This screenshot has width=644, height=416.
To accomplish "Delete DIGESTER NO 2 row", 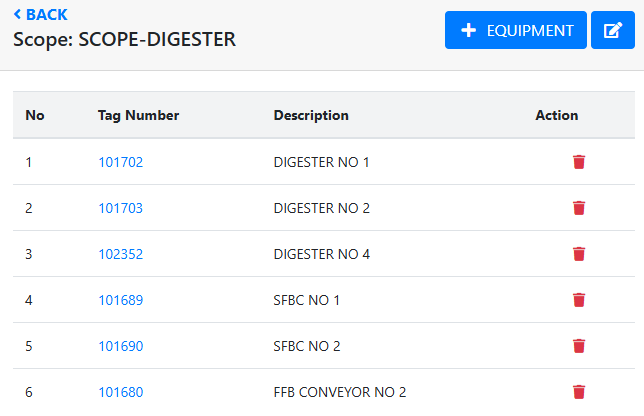I will pyautogui.click(x=579, y=208).
